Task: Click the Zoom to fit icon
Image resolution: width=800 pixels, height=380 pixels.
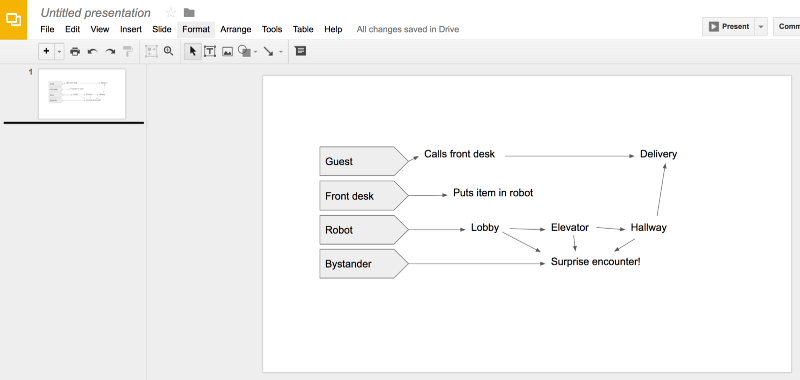Action: point(152,52)
